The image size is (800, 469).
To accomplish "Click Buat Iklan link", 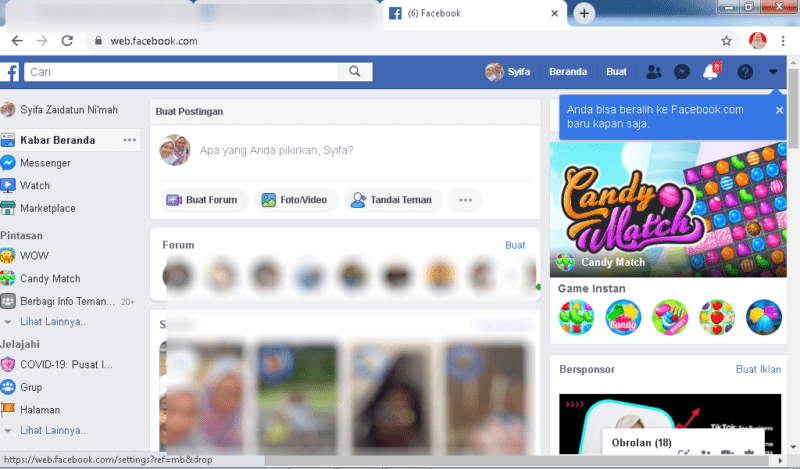I will tap(758, 369).
